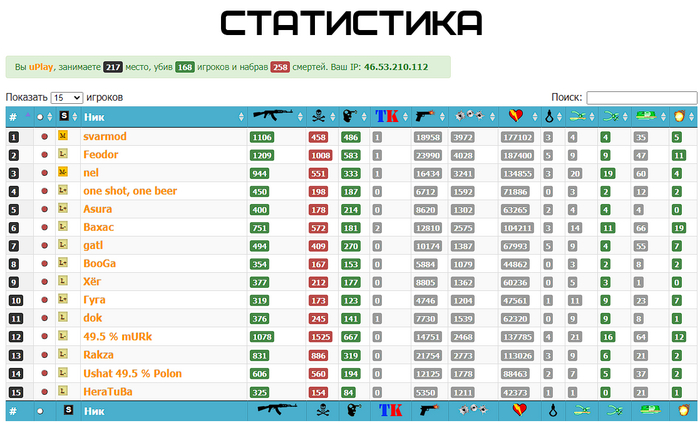Sort by AK-47 kills icon in header
The image size is (700, 423).
pos(272,115)
